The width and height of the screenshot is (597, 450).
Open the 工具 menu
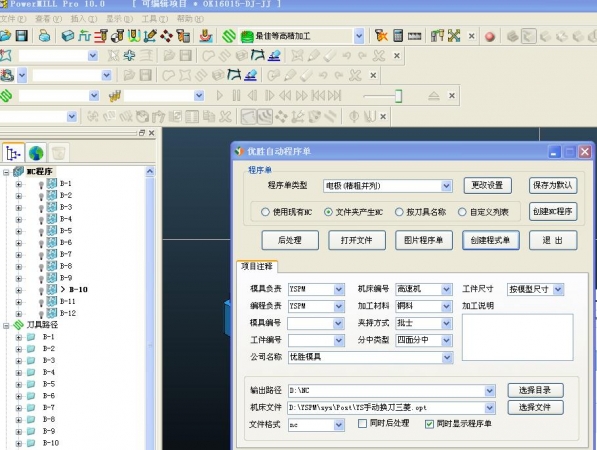click(155, 19)
